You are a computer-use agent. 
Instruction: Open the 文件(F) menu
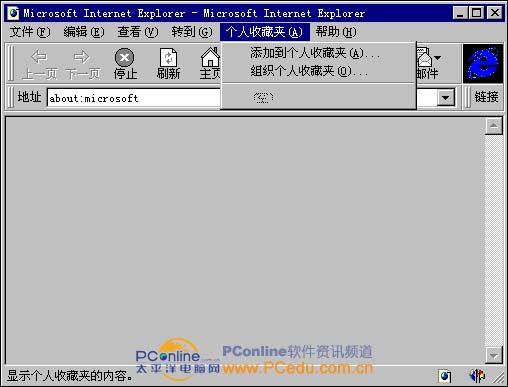point(30,32)
